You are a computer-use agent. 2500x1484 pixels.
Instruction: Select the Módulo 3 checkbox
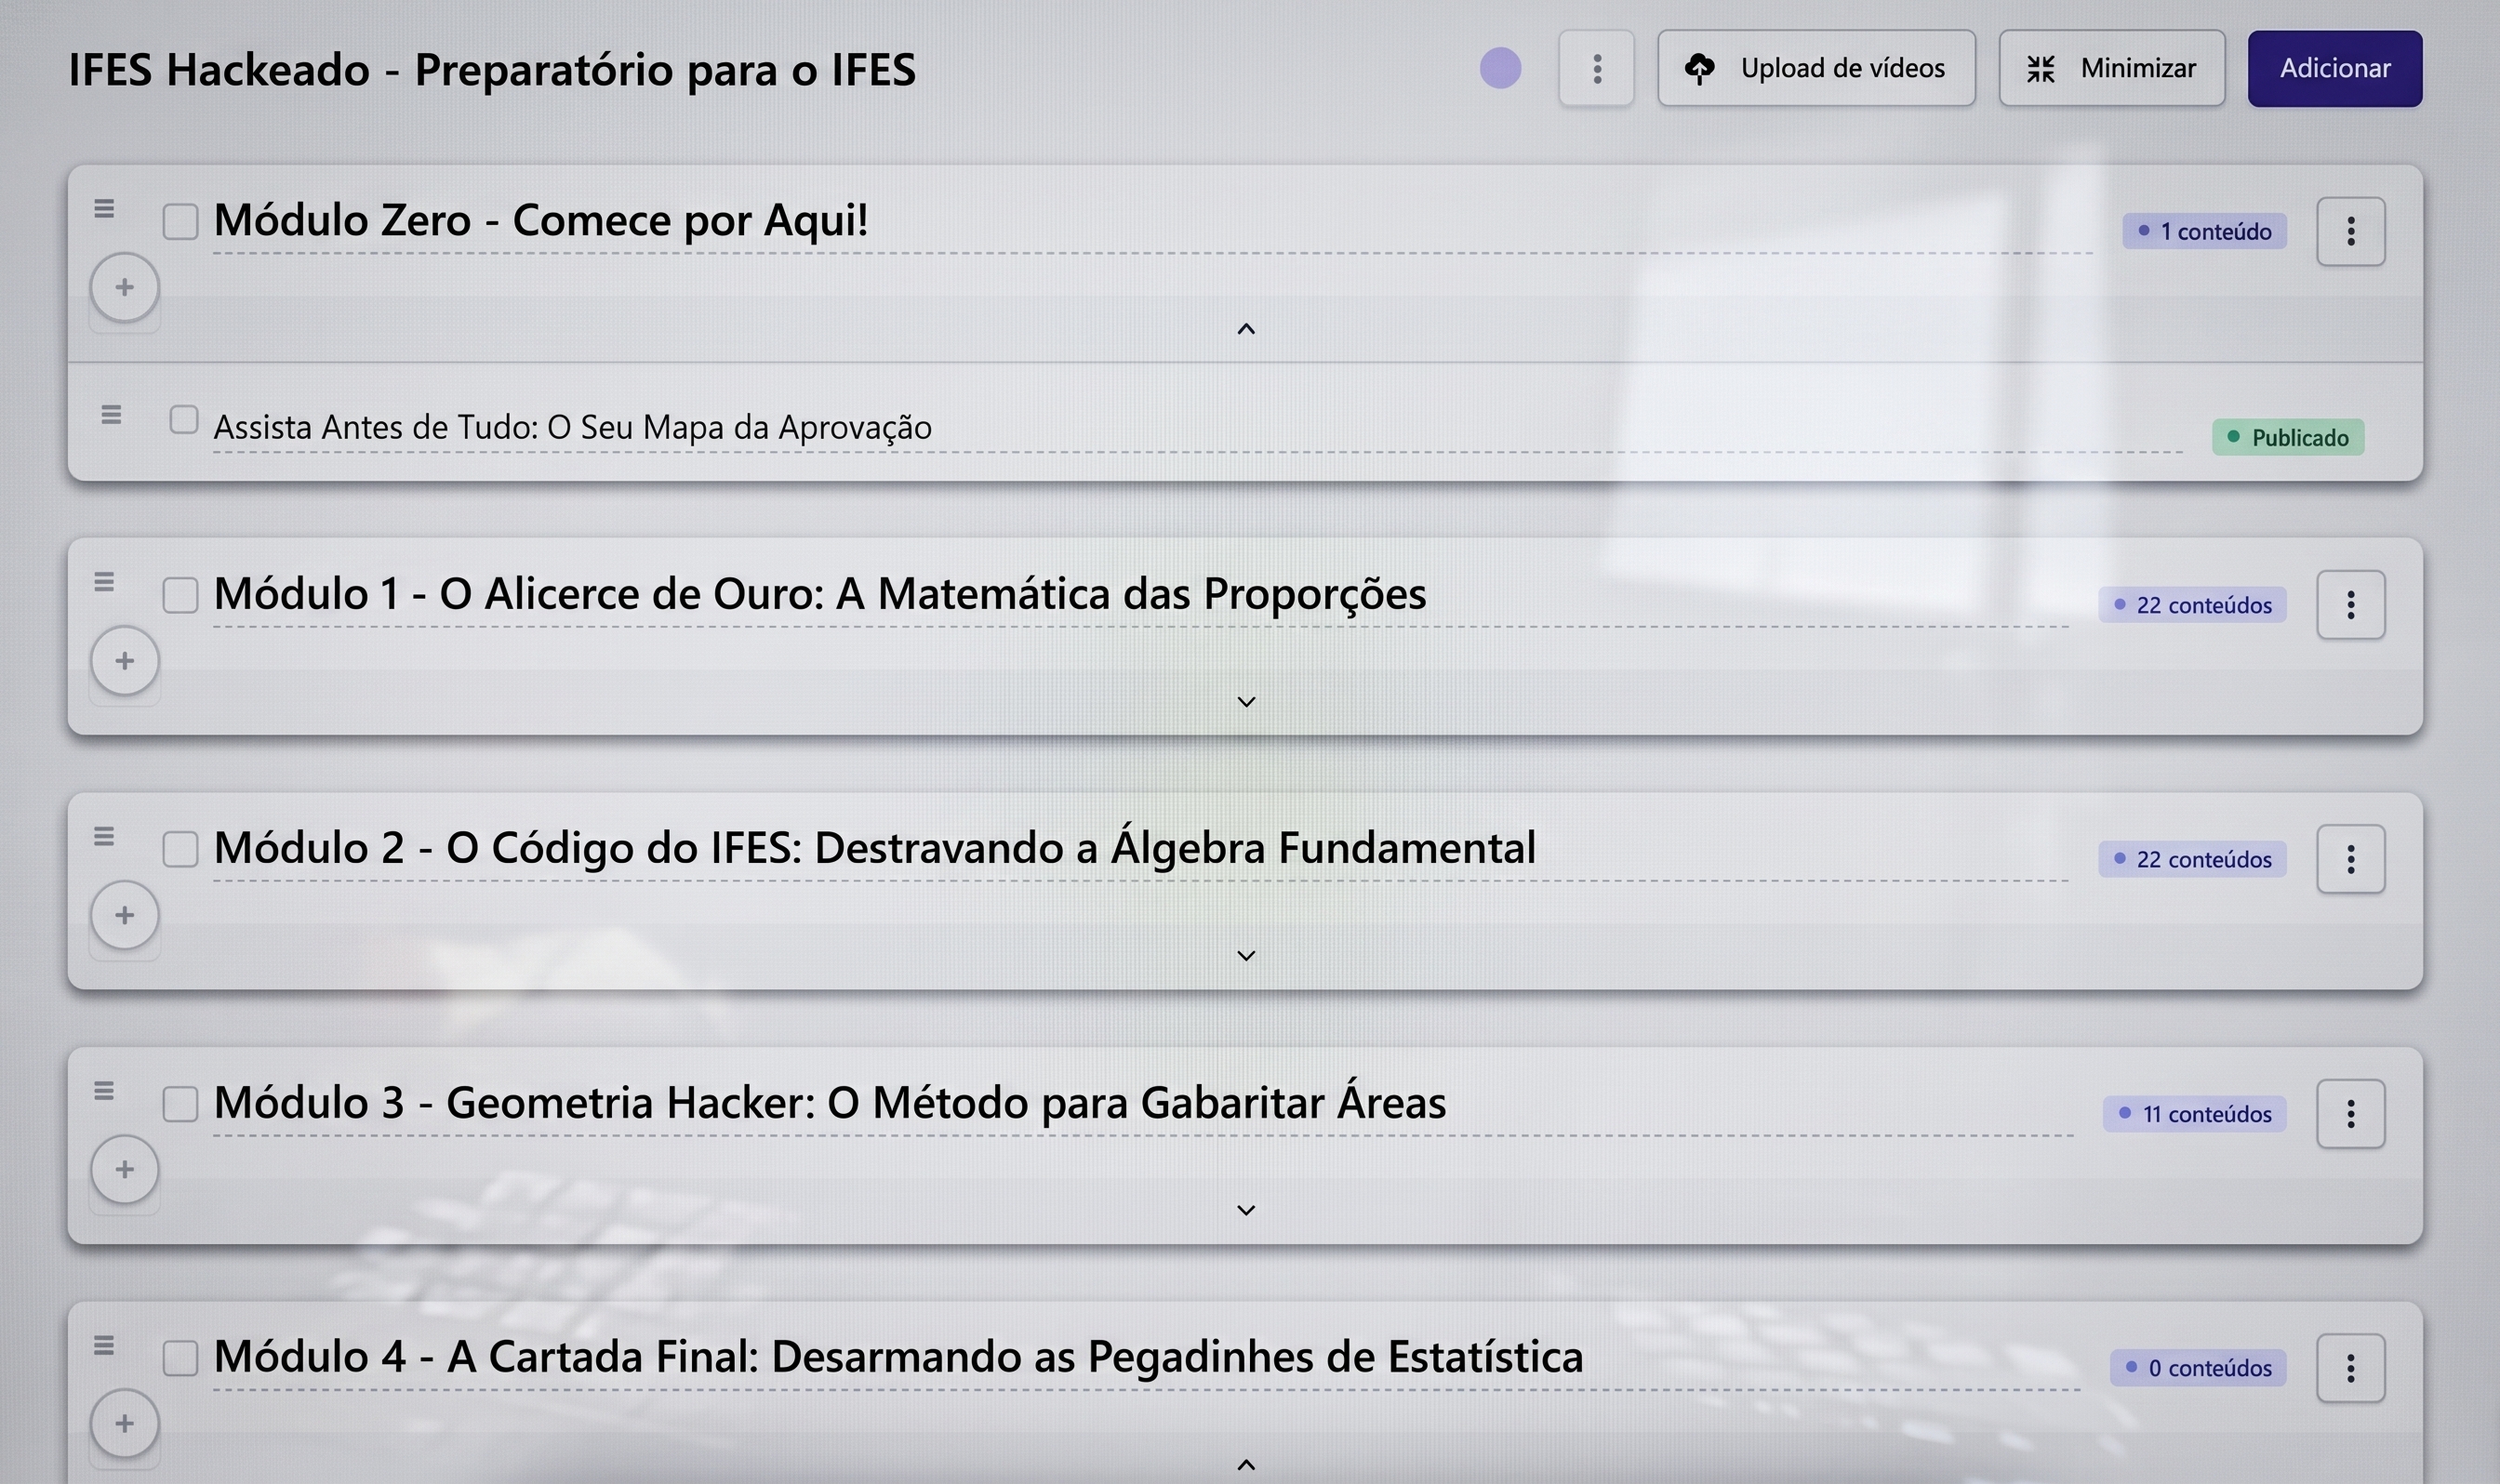coord(180,1103)
